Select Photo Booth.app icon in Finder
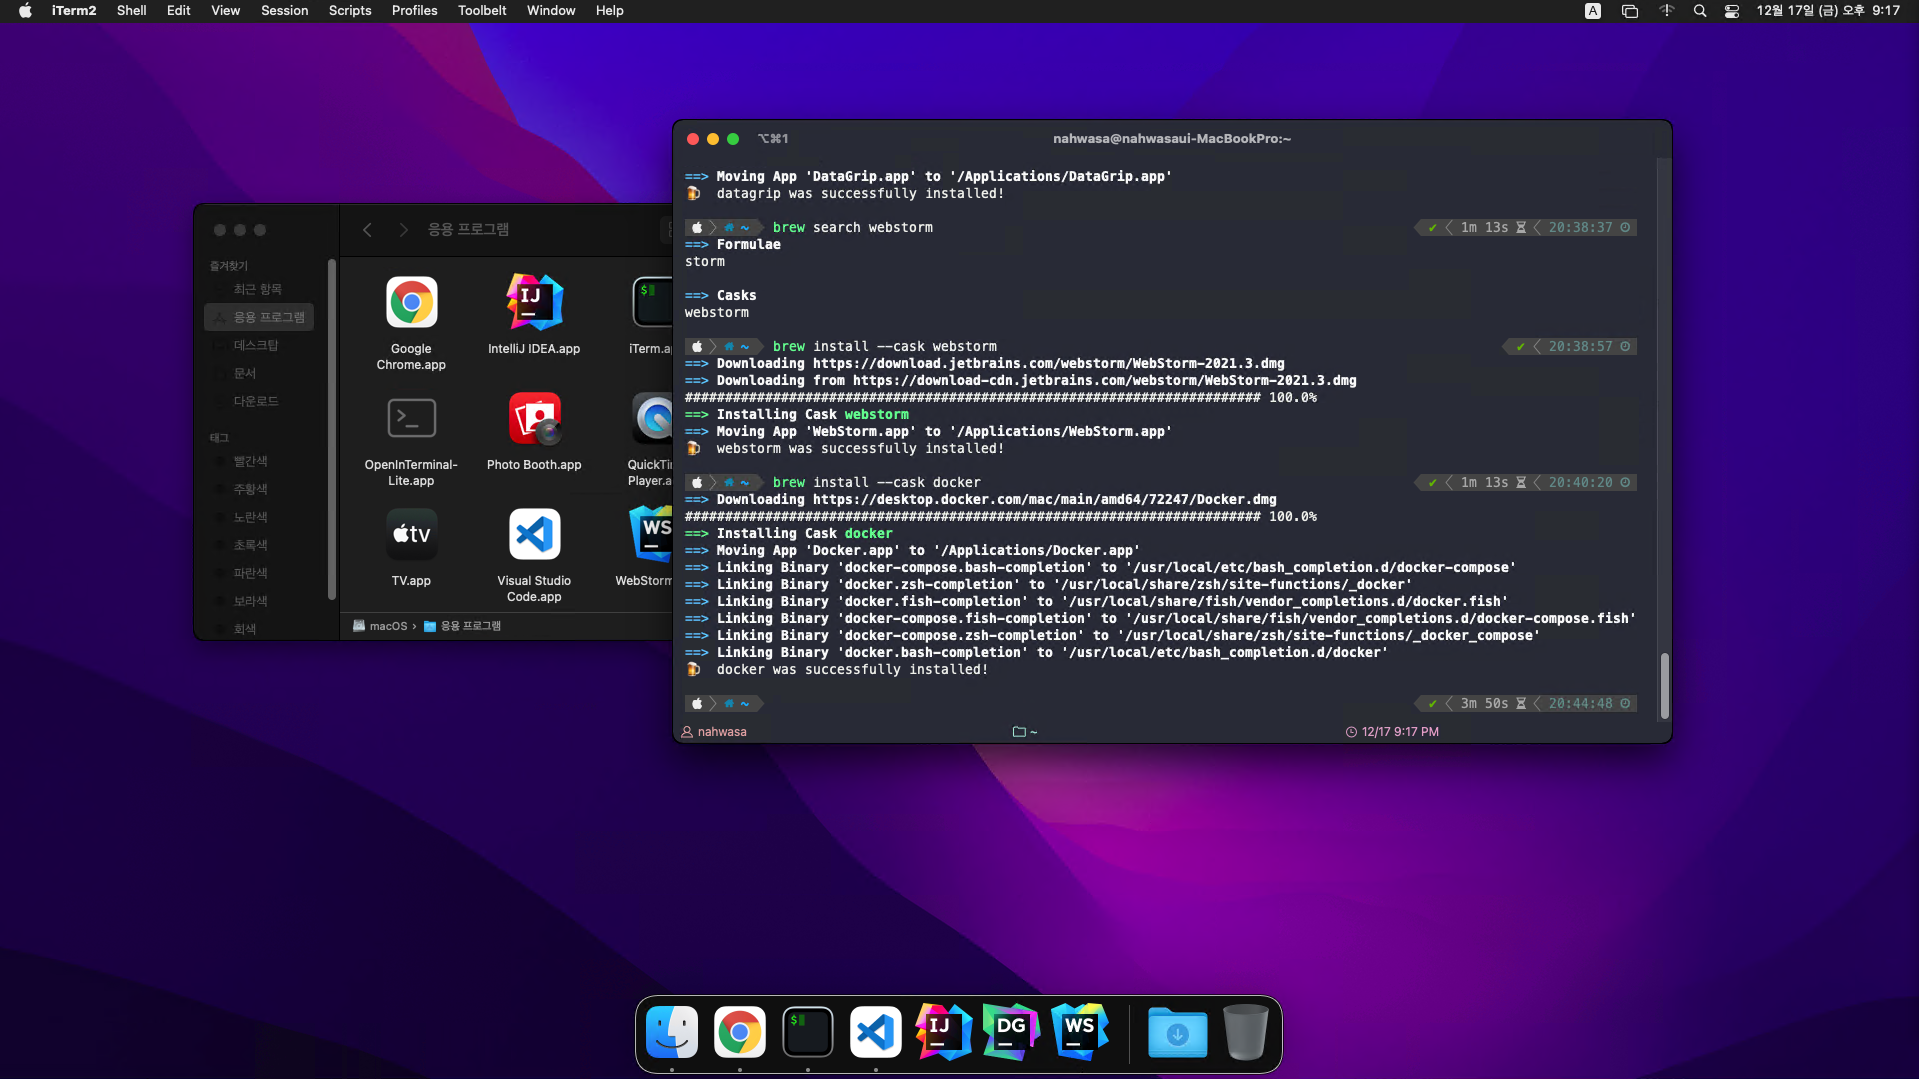1919x1079 pixels. pos(534,418)
